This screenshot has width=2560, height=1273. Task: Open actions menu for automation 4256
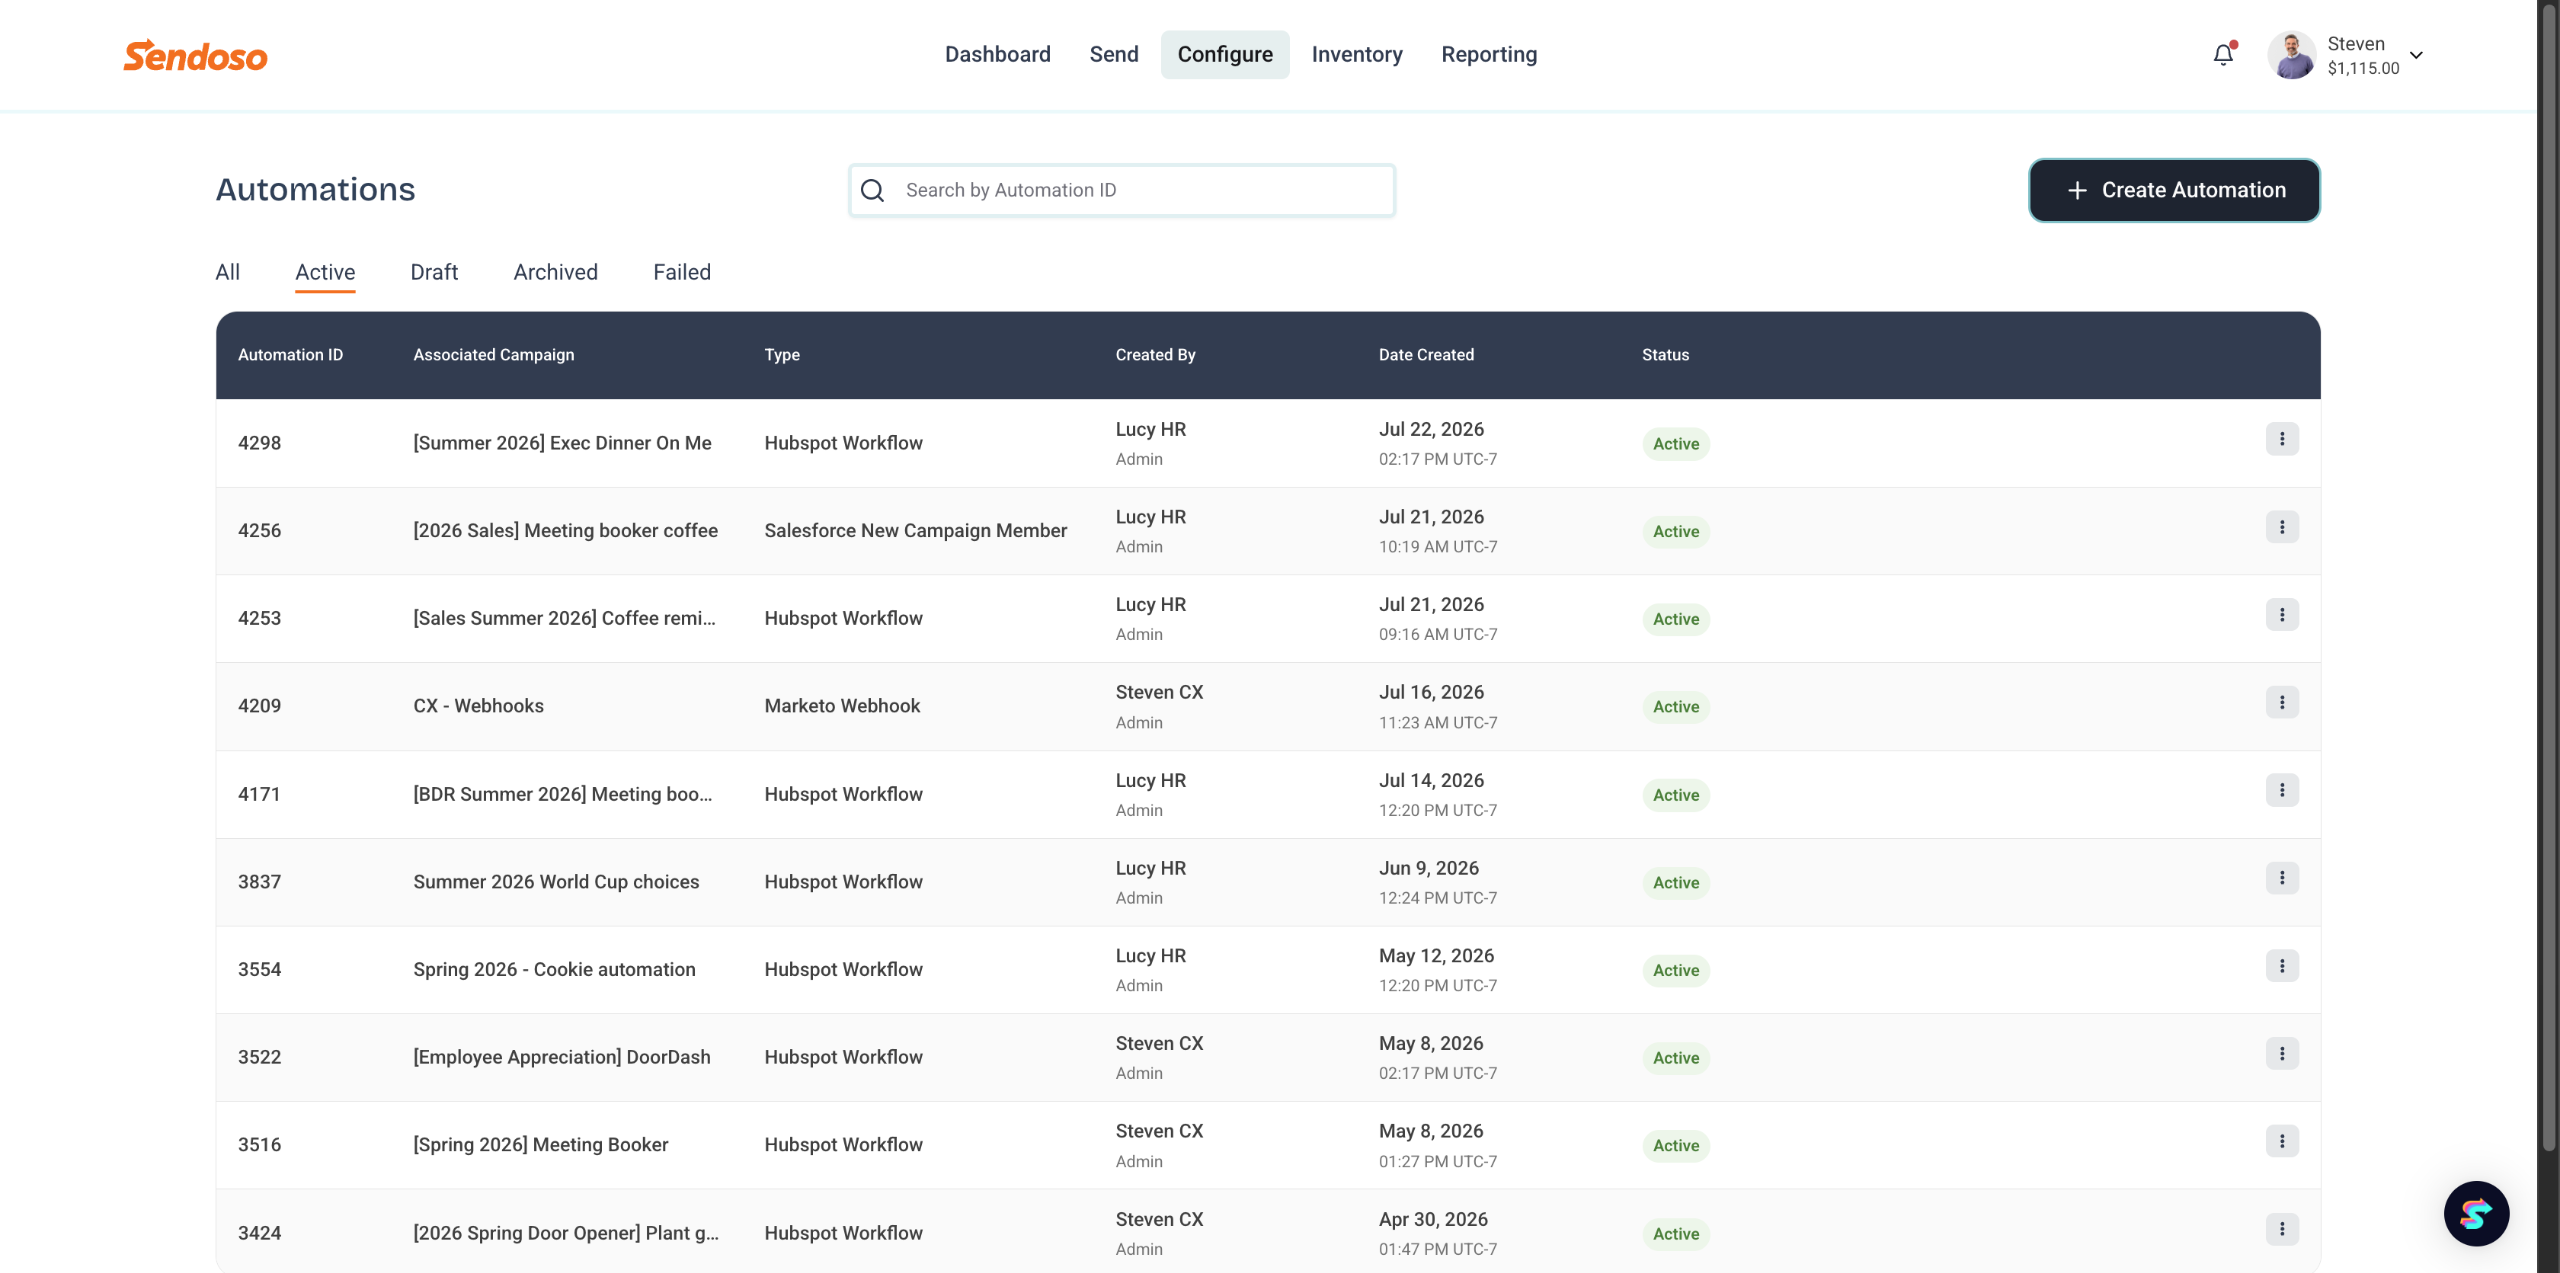2282,527
